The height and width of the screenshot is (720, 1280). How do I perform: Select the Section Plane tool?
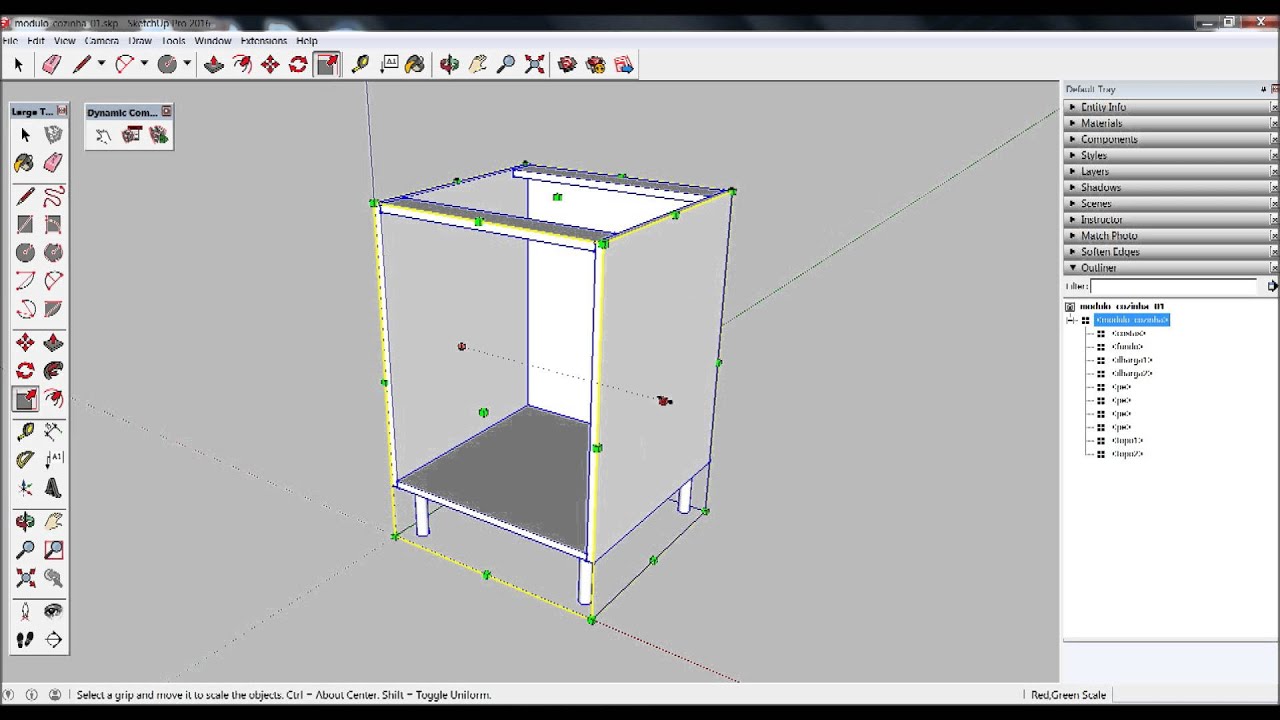click(53, 640)
